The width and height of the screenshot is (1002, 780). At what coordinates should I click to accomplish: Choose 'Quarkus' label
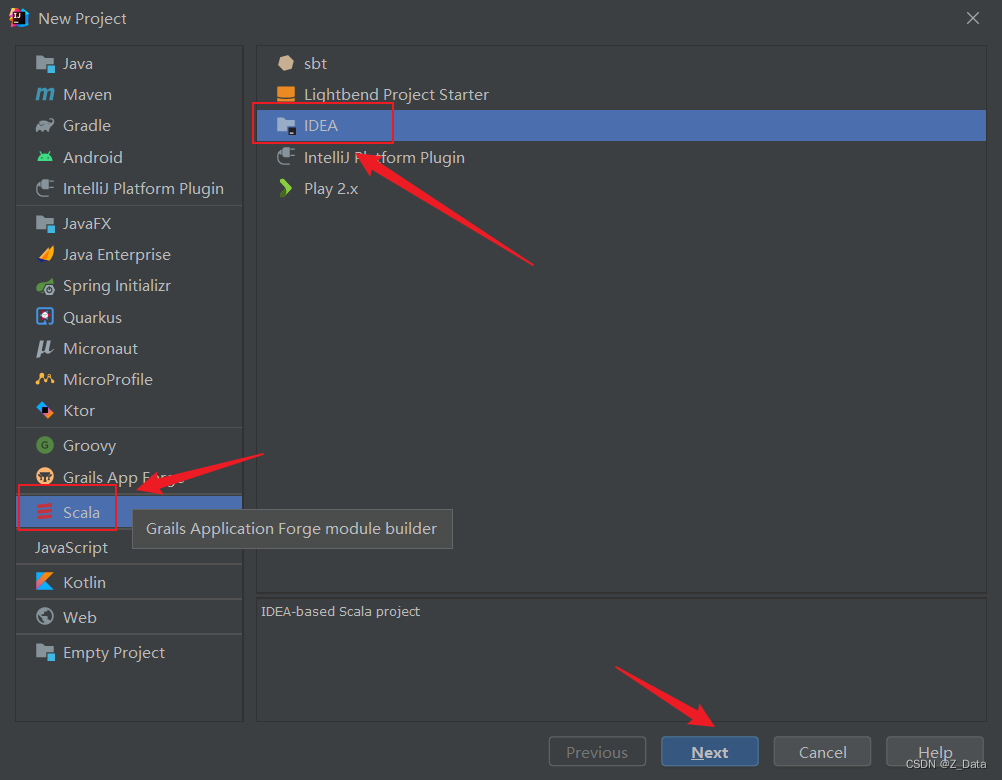[92, 317]
